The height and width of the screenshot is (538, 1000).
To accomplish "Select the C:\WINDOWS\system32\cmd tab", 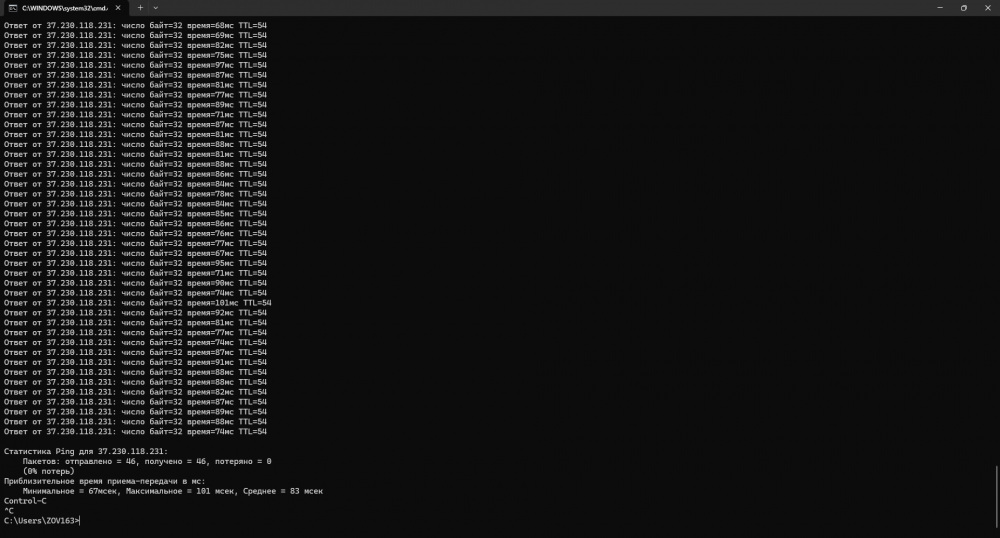I will [x=64, y=8].
